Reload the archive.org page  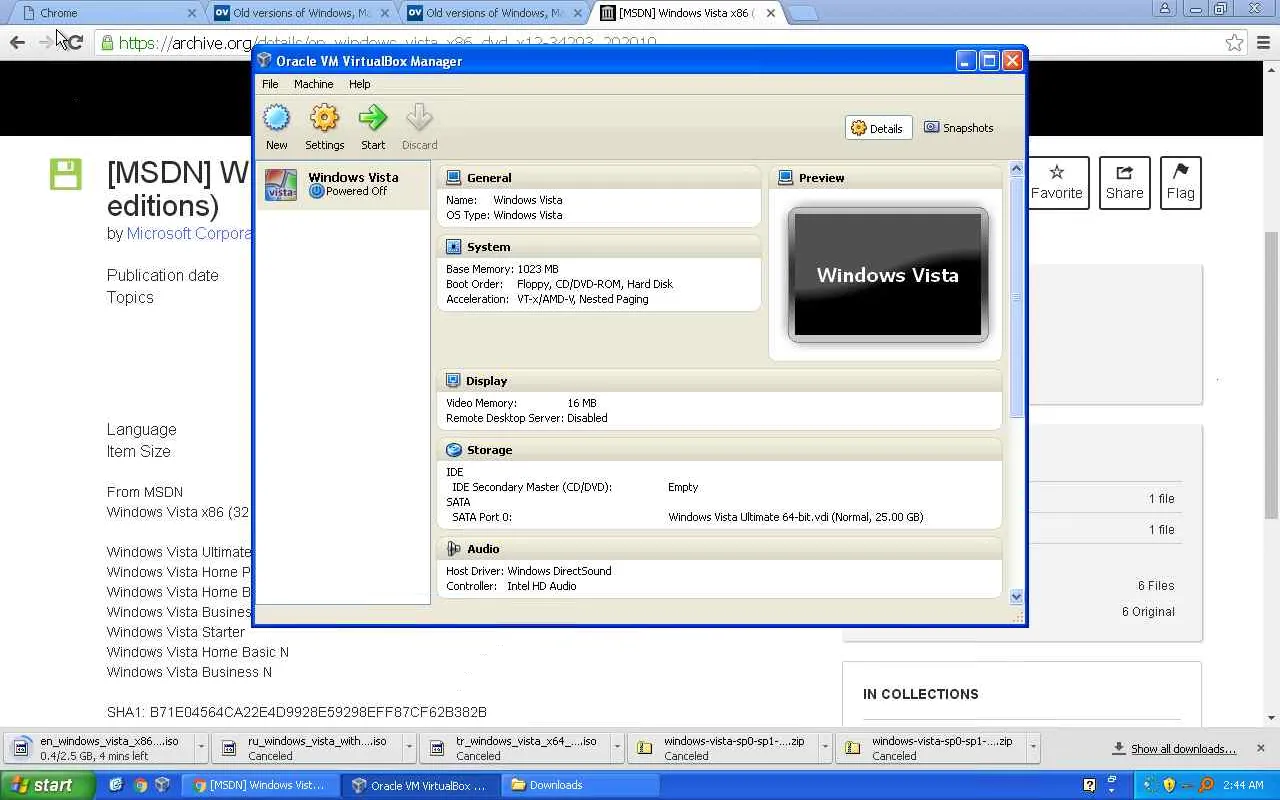coord(74,42)
